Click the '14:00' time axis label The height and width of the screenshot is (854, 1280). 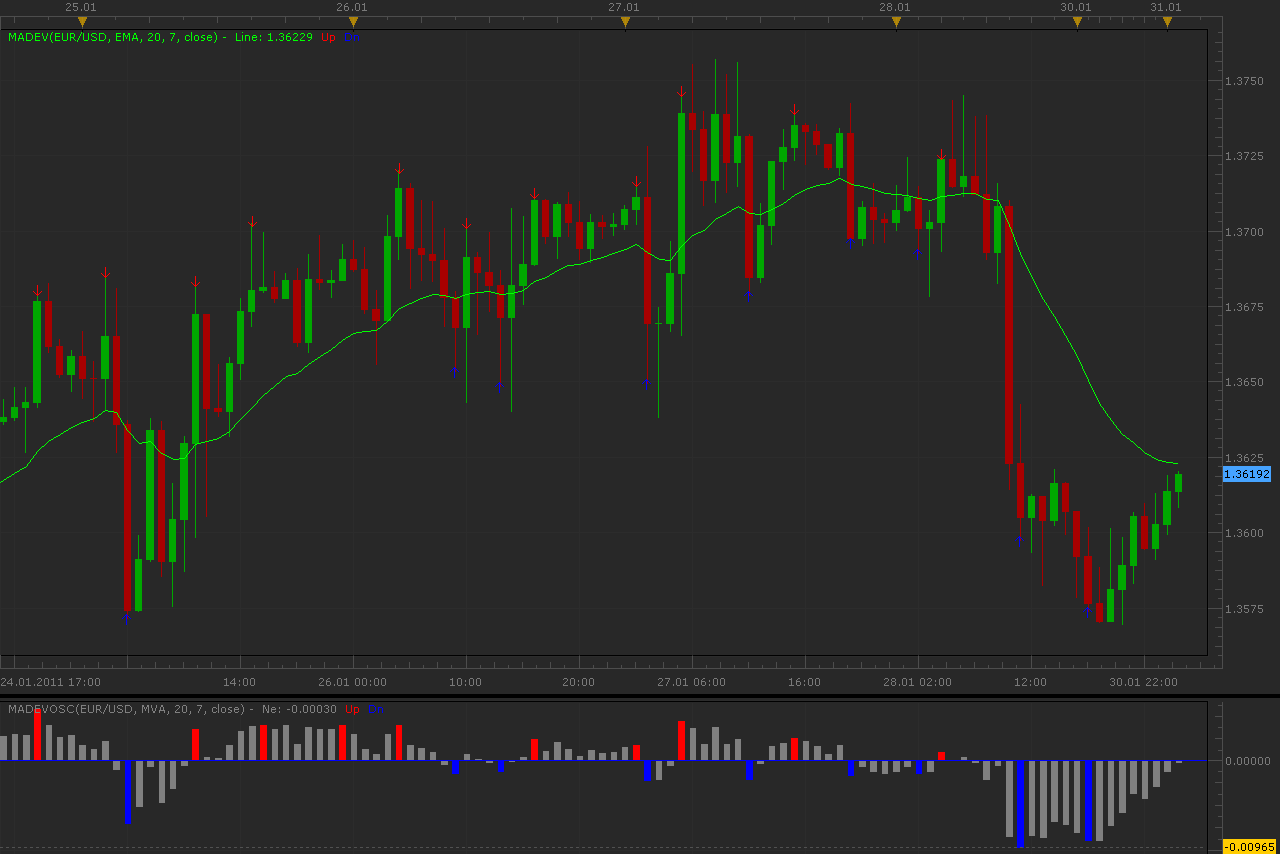click(x=239, y=682)
